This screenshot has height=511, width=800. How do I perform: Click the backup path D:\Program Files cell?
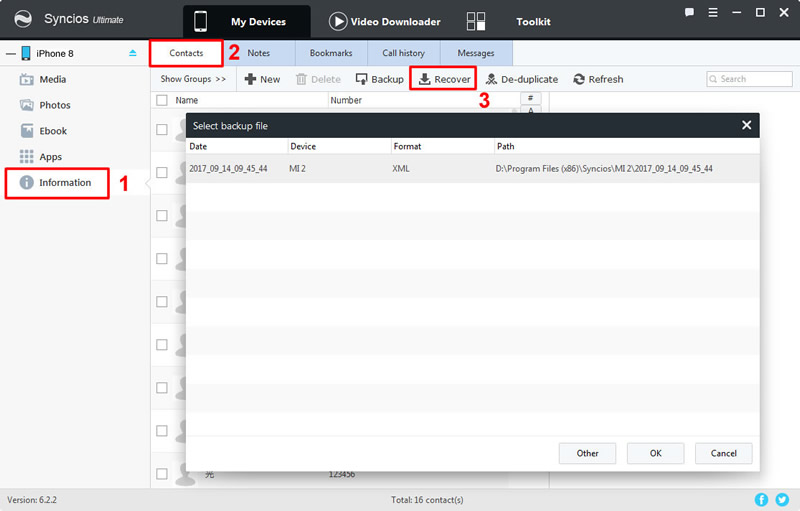click(604, 169)
